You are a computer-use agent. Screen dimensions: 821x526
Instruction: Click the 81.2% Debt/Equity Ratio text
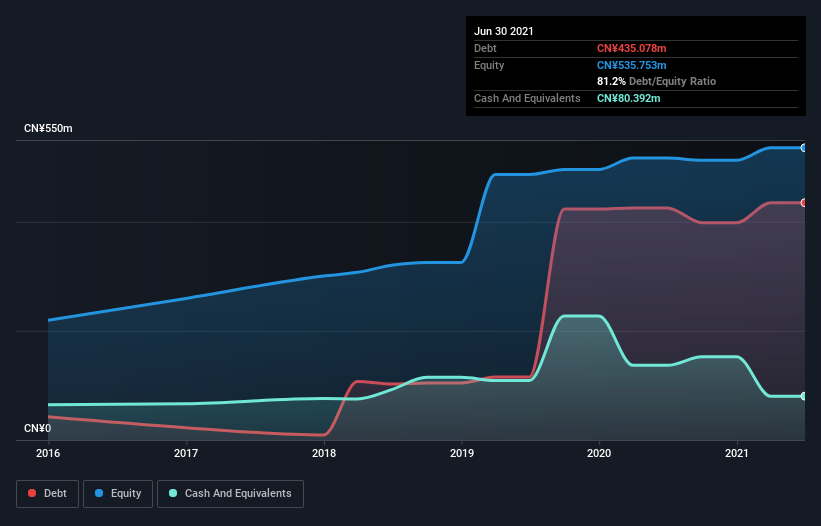click(x=657, y=81)
